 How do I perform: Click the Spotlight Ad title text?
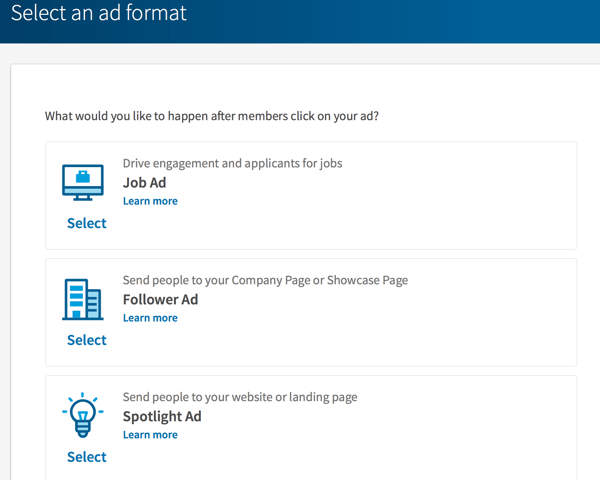[162, 416]
